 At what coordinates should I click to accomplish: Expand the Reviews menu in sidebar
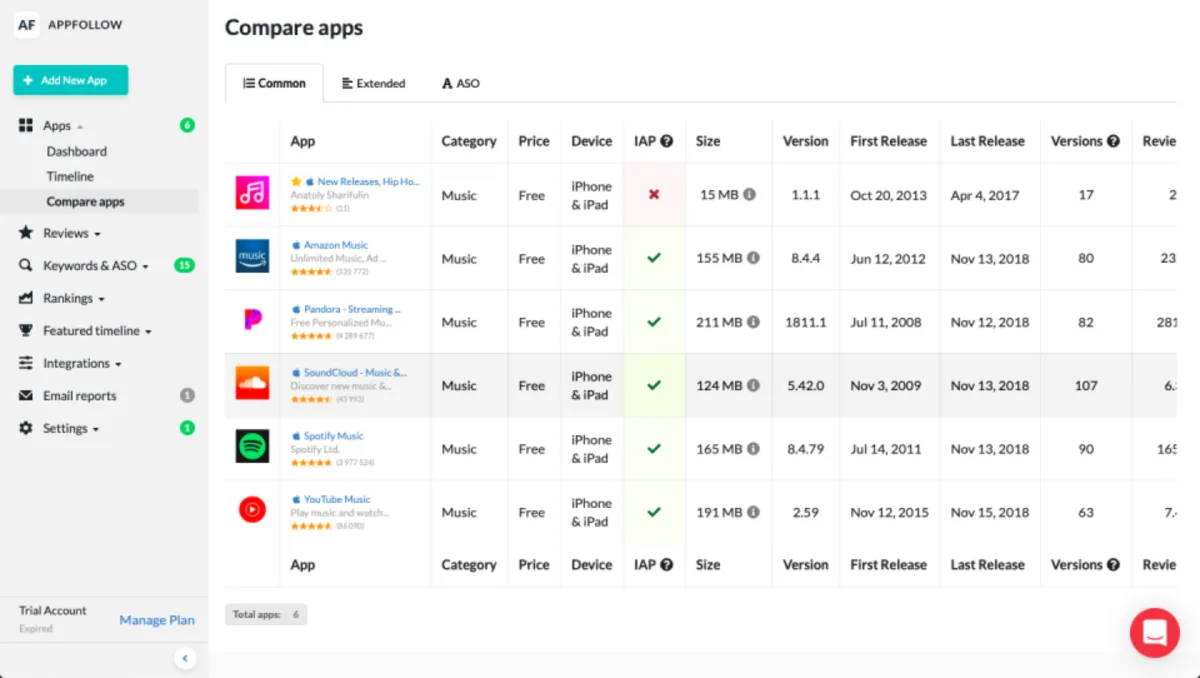click(71, 233)
